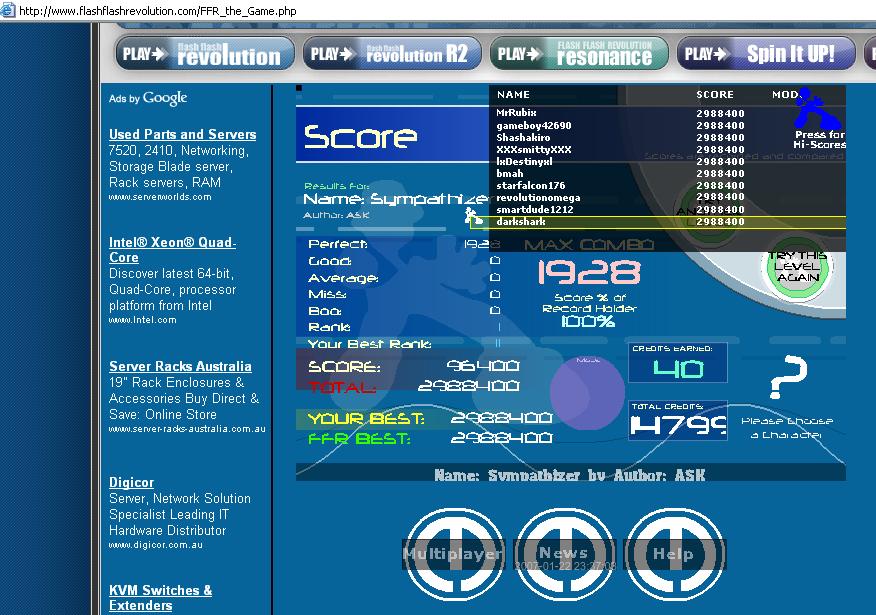The width and height of the screenshot is (876, 615).
Task: Visit www.digicor.com.au ad URL
Action: click(x=156, y=545)
